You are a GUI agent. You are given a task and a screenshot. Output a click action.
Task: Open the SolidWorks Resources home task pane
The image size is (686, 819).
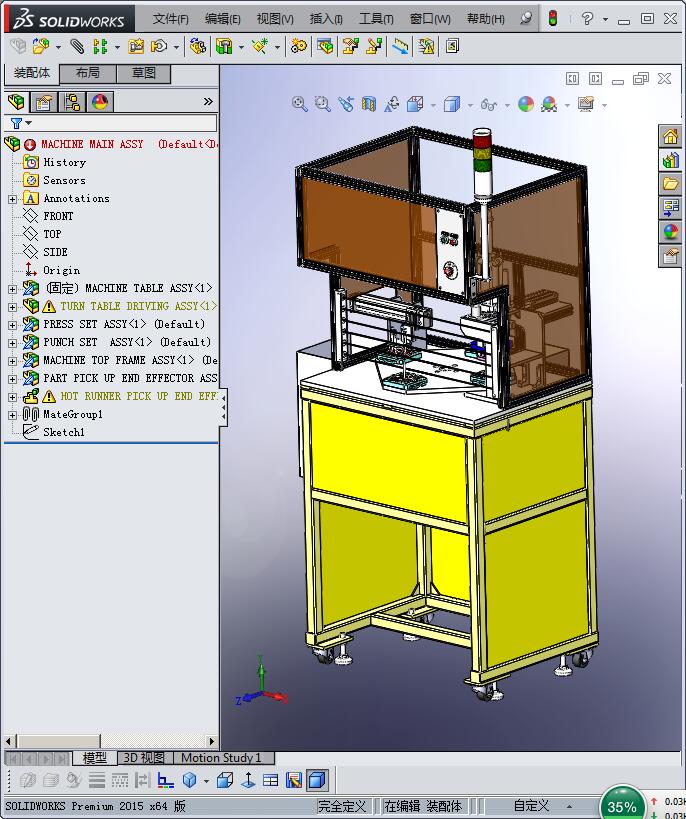[670, 137]
